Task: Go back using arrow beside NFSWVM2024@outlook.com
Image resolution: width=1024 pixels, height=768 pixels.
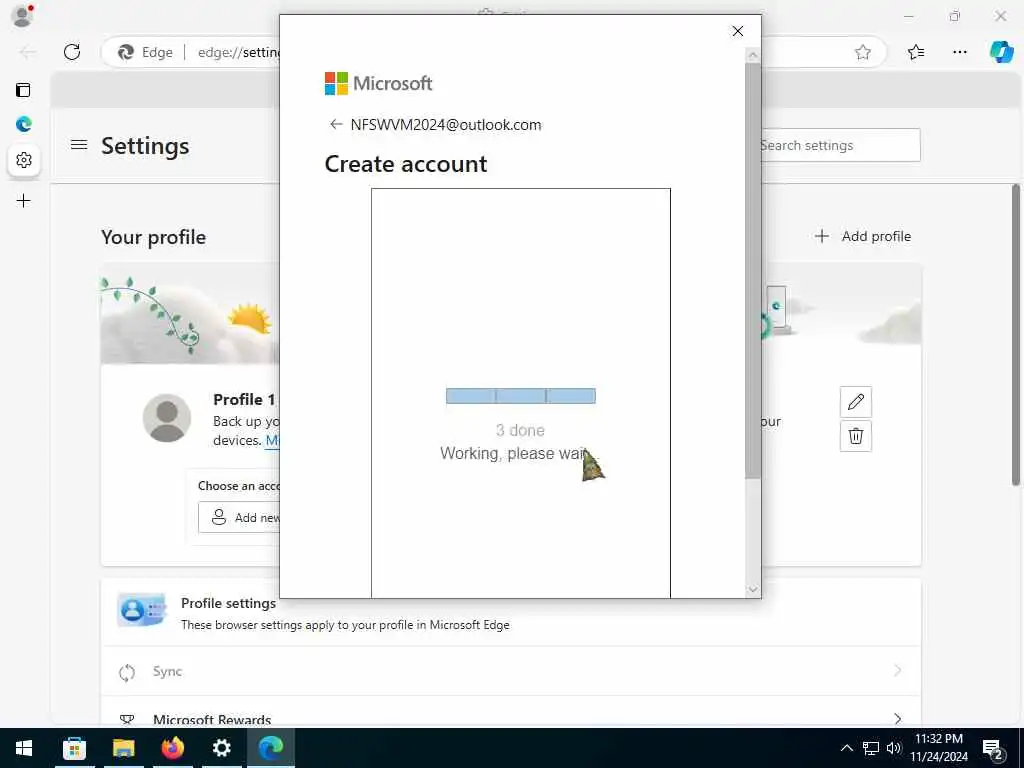Action: [336, 124]
